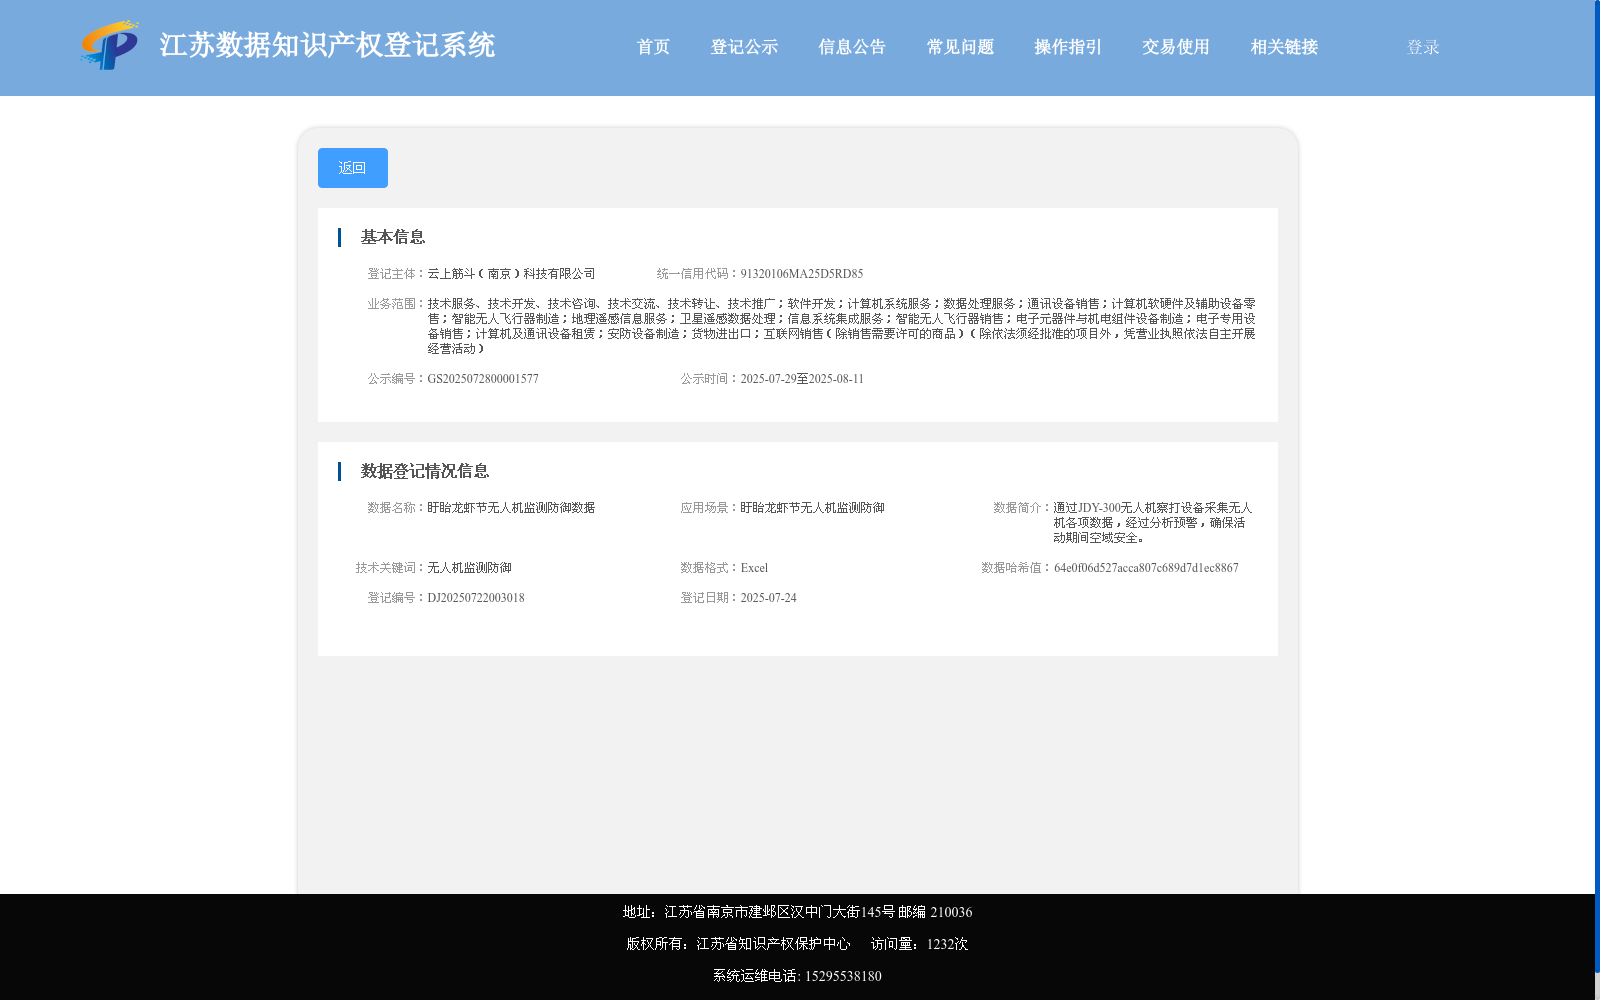Click the publicity period 2025-07-29至2025-08-11
The image size is (1600, 1000).
tap(802, 379)
